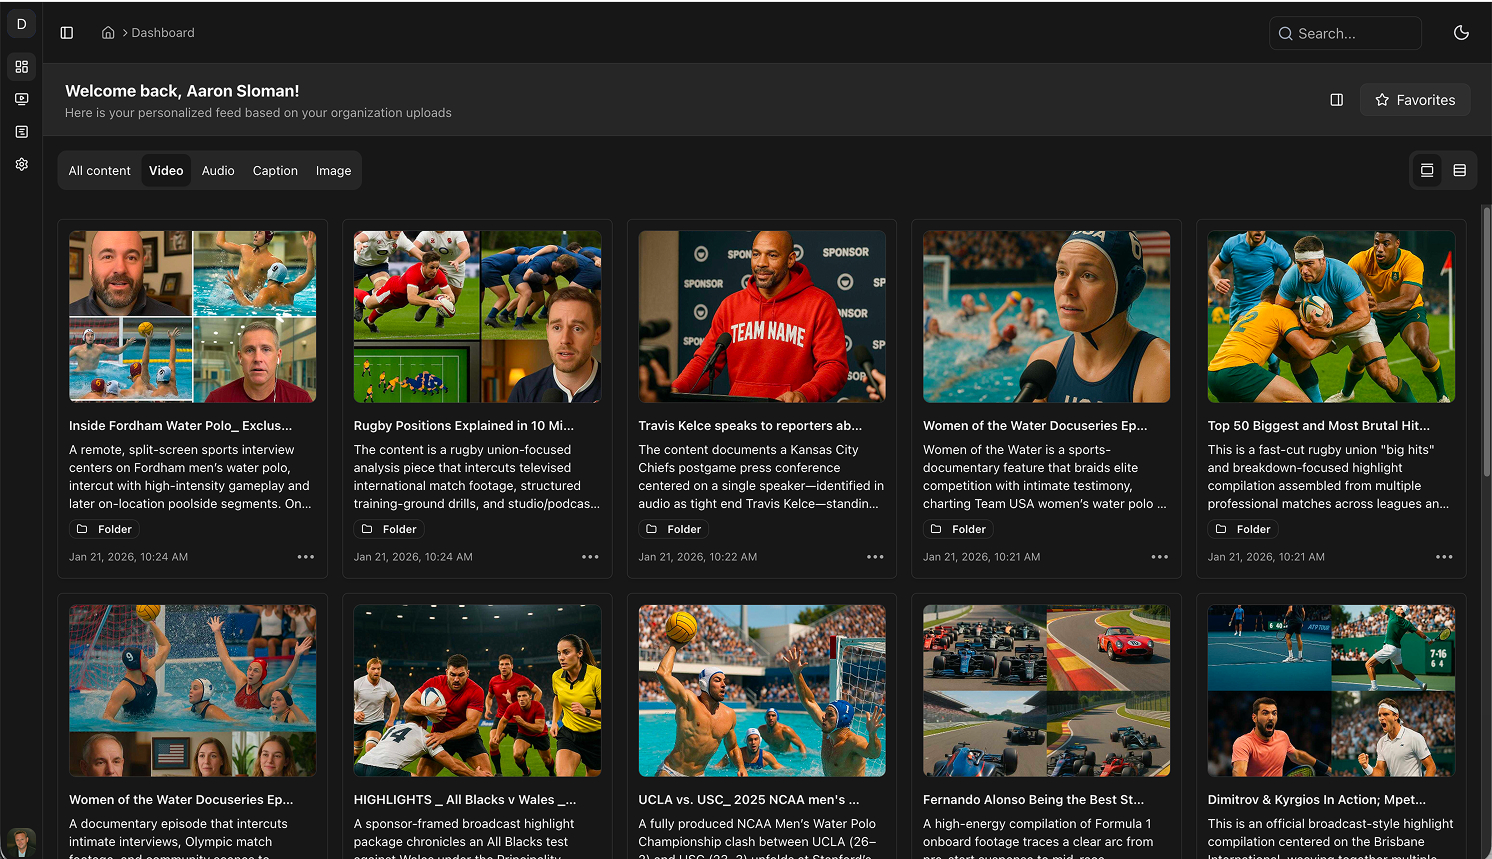
Task: Open user avatar at bottom left
Action: 20,841
